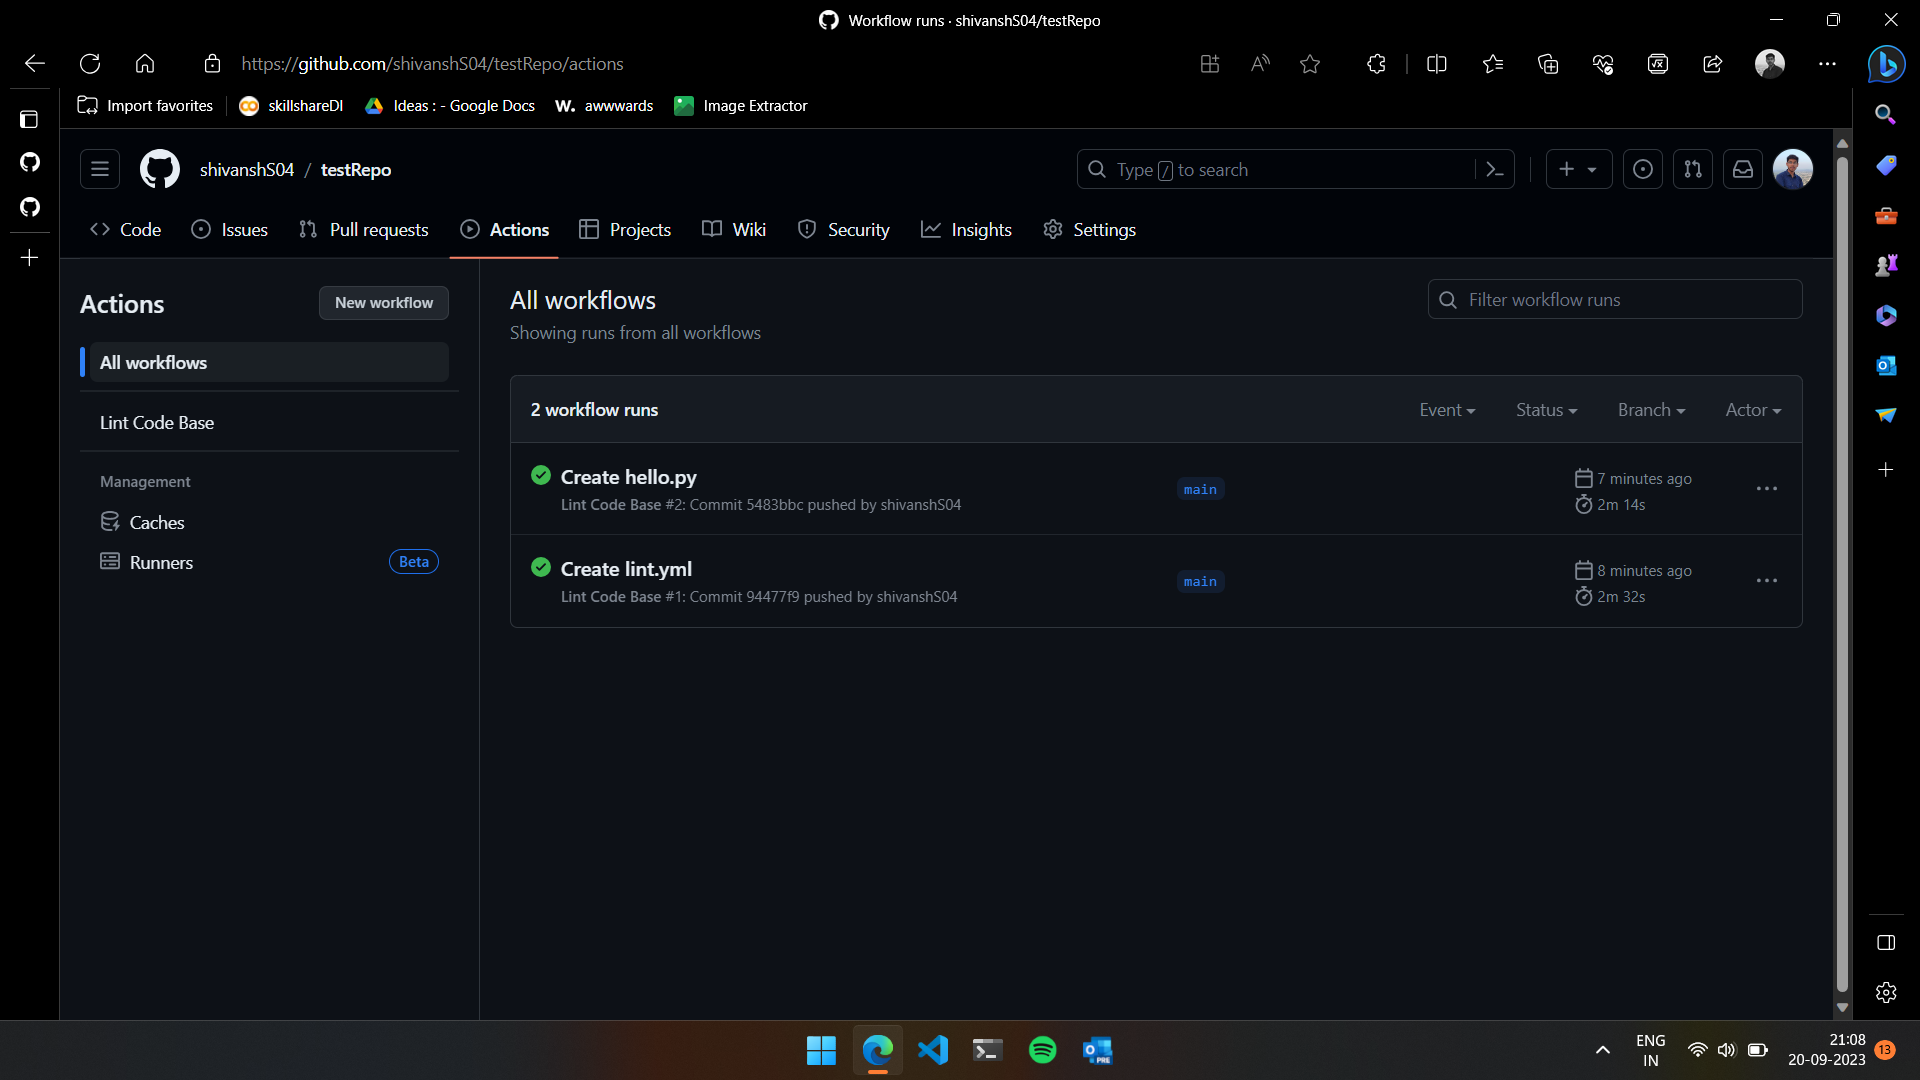The image size is (1920, 1080).
Task: Open the GitHub command palette icon
Action: coord(1495,169)
